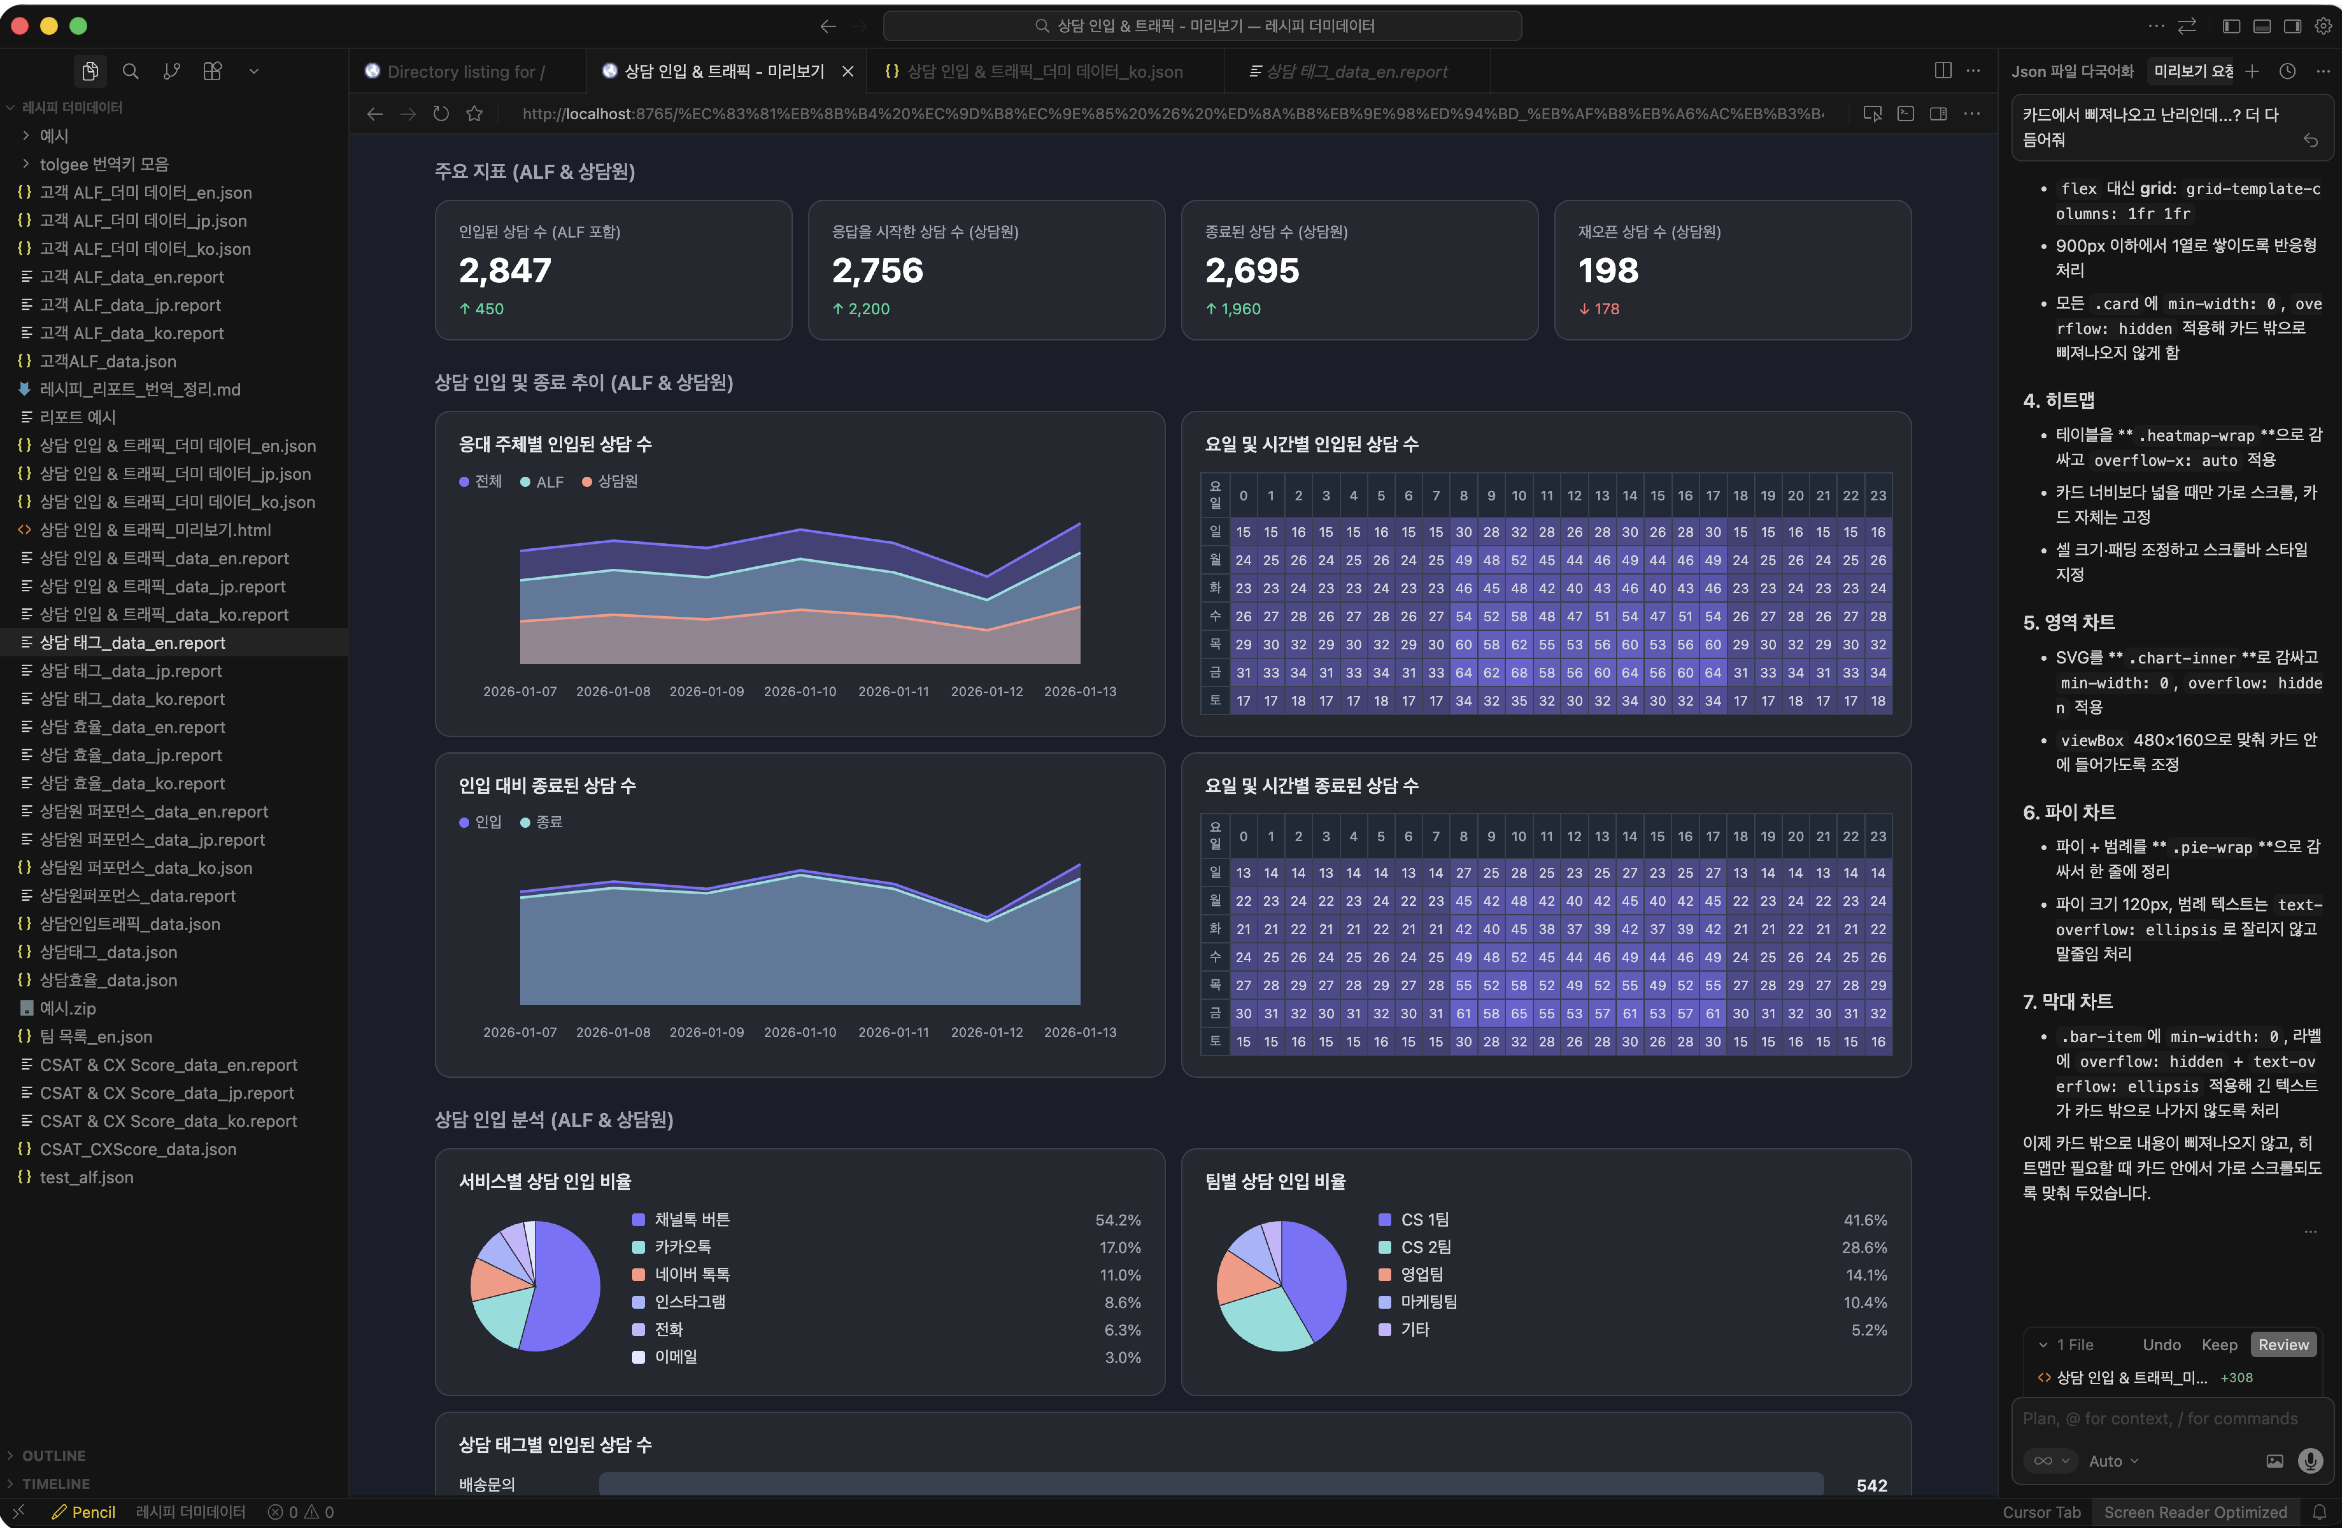This screenshot has height=1528, width=2342.
Task: Toggle the secondary right sidebar visibility
Action: click(2292, 26)
